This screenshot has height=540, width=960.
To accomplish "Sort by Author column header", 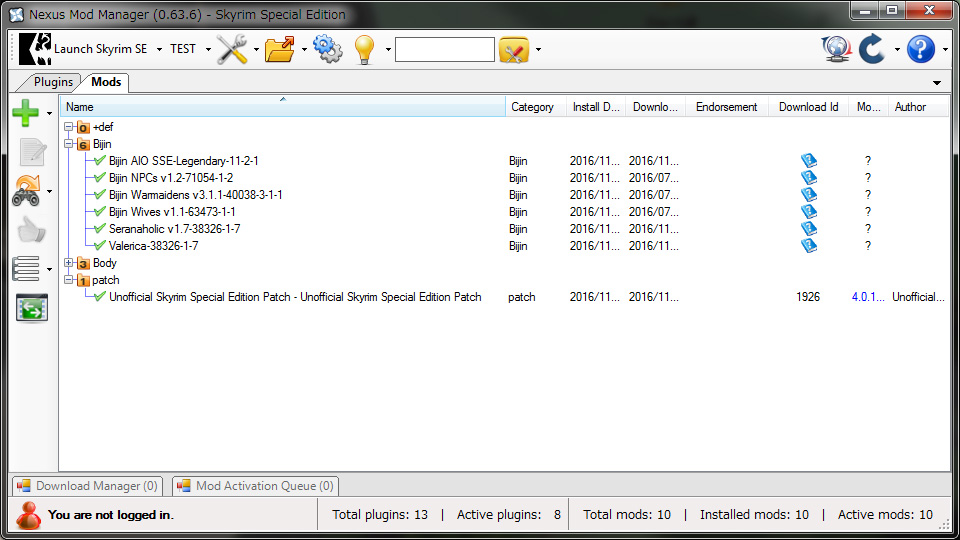I will (917, 107).
